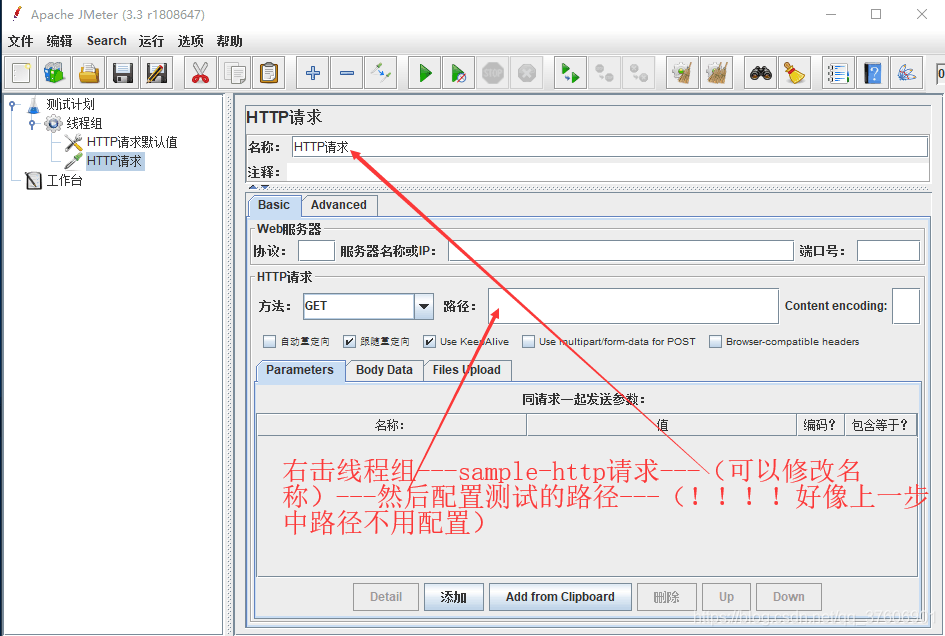Click Start no pauses icon
This screenshot has height=636, width=945.
(459, 74)
